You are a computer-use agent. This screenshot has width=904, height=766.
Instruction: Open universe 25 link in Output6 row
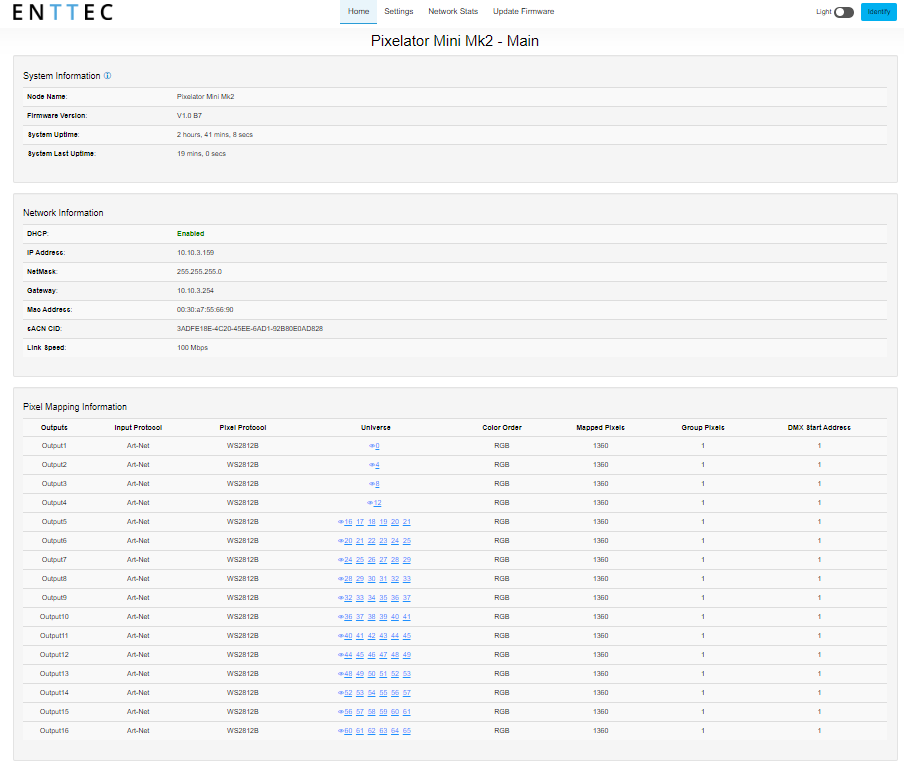(x=406, y=541)
